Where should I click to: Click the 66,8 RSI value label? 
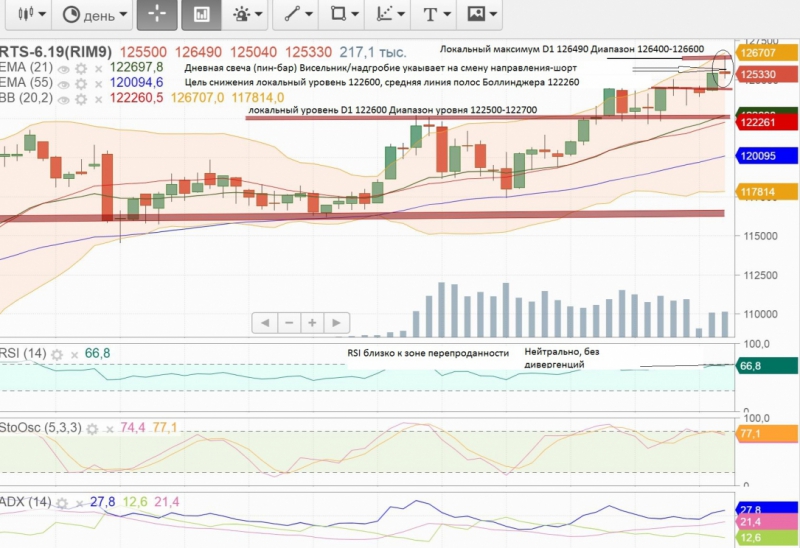tap(766, 366)
